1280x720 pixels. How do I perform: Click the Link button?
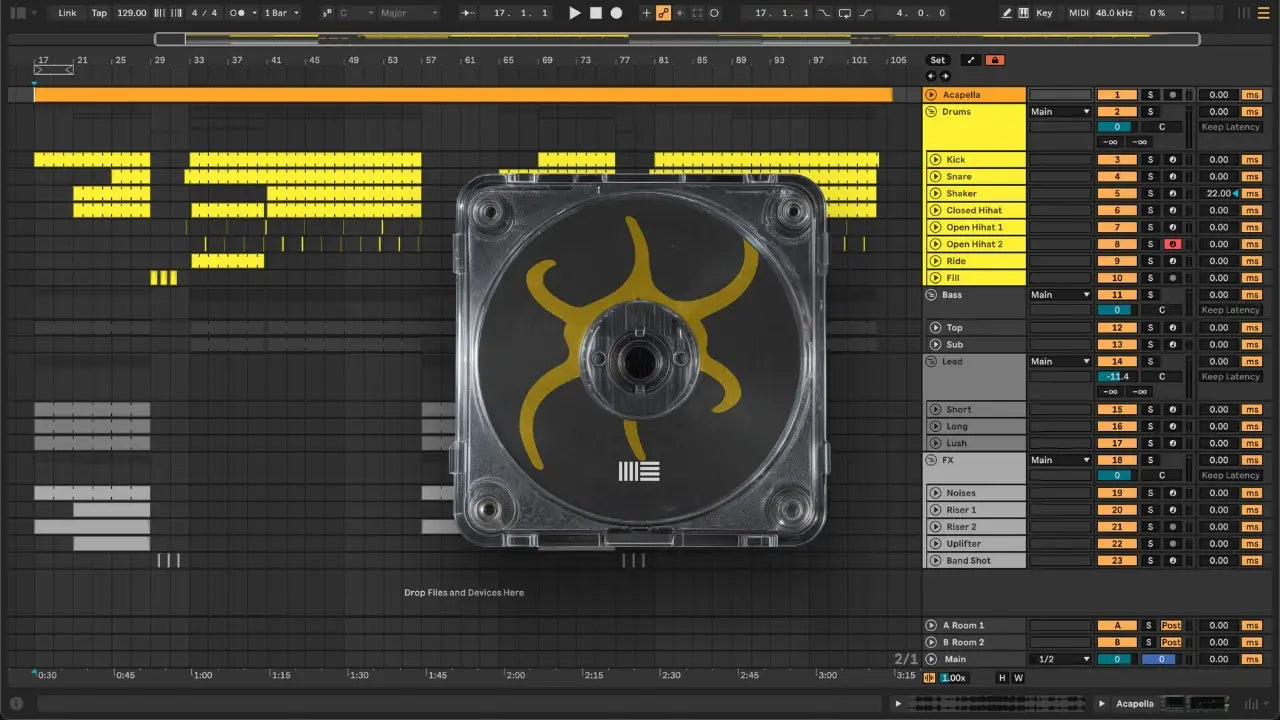point(67,13)
